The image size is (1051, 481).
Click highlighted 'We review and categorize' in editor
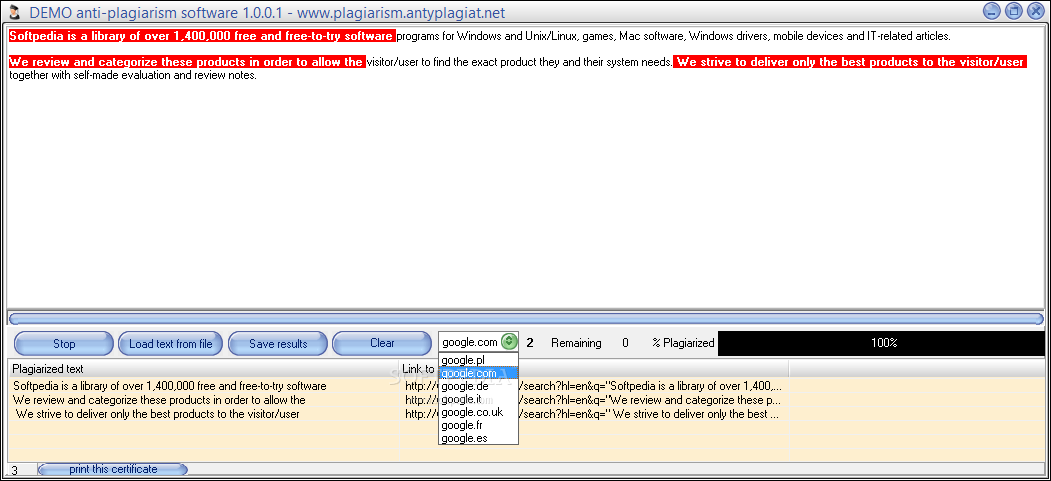186,62
